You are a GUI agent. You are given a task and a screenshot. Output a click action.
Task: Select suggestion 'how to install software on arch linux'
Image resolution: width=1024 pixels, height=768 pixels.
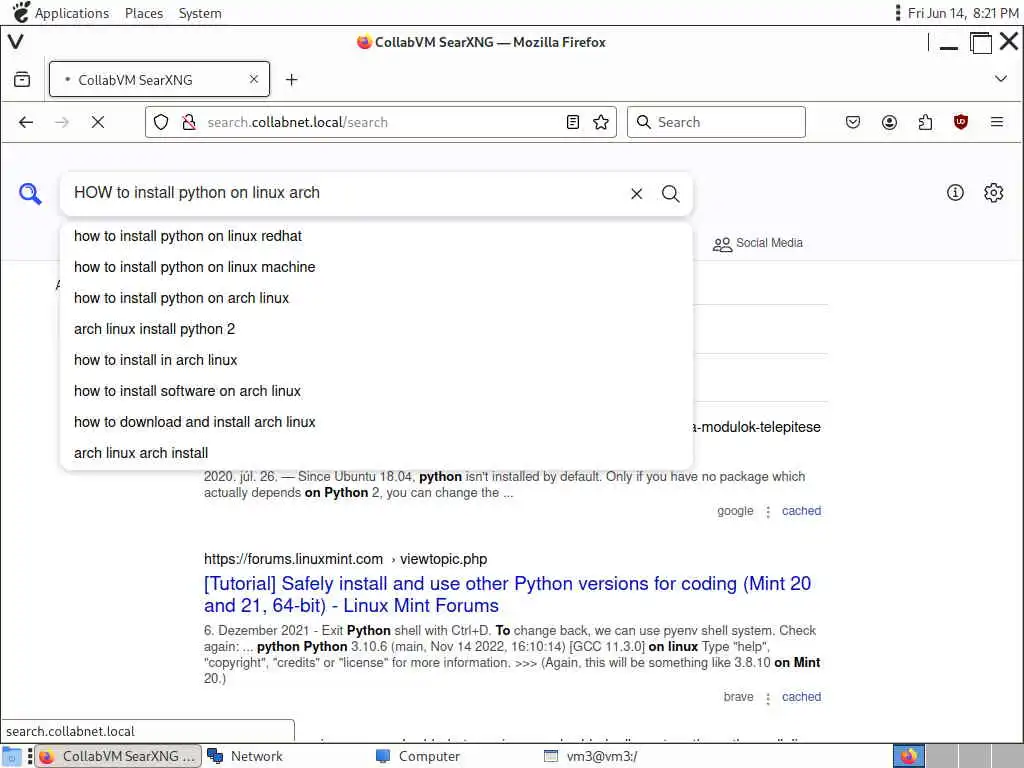pyautogui.click(x=376, y=391)
